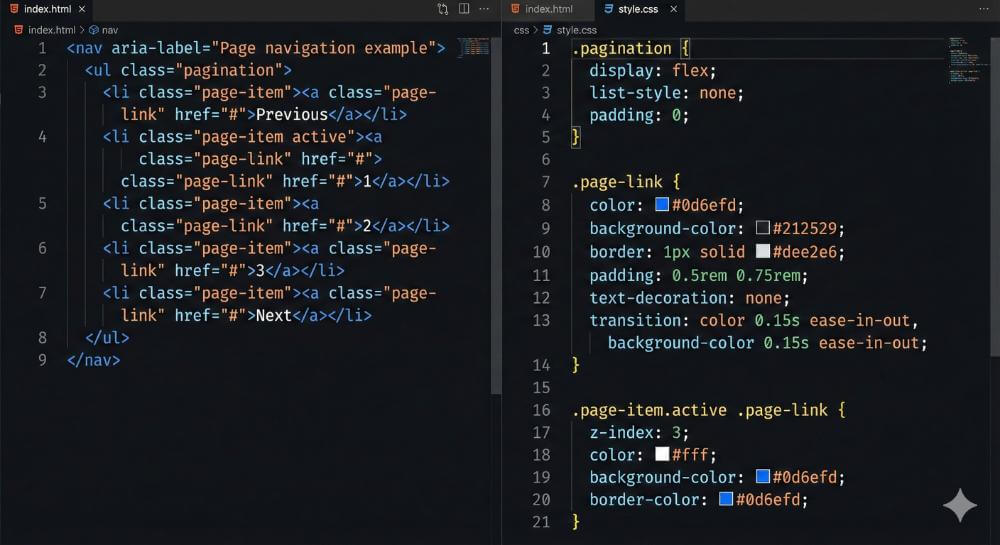Open the border-color #0d6efd swatch on line 20
1000x545 pixels.
tap(726, 498)
